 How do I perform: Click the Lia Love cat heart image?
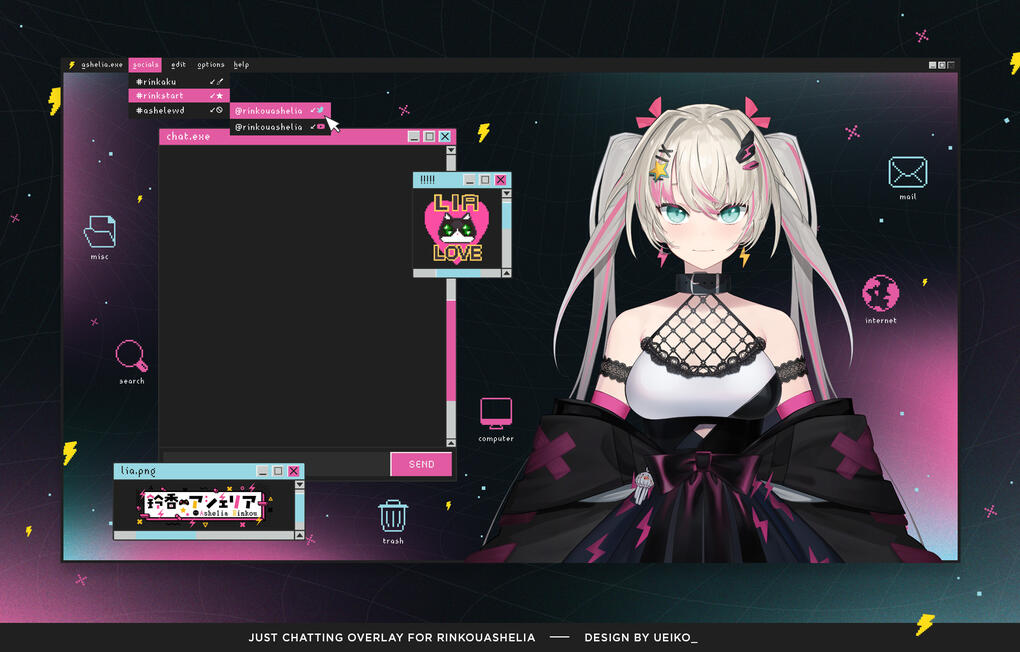[457, 228]
